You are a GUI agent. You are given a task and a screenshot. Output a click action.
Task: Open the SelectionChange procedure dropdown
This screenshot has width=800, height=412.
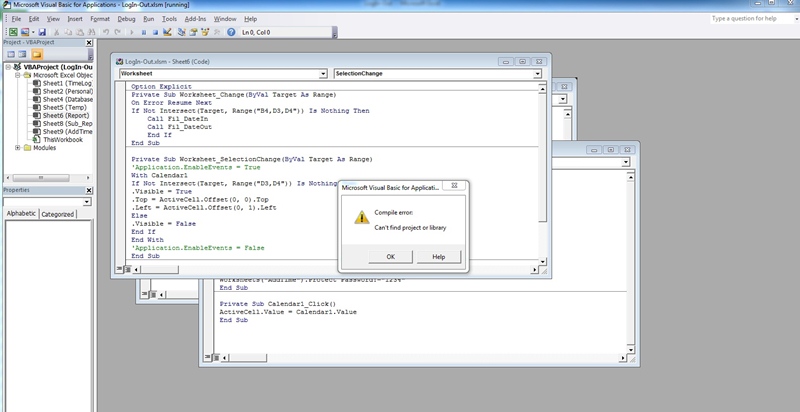pyautogui.click(x=537, y=73)
